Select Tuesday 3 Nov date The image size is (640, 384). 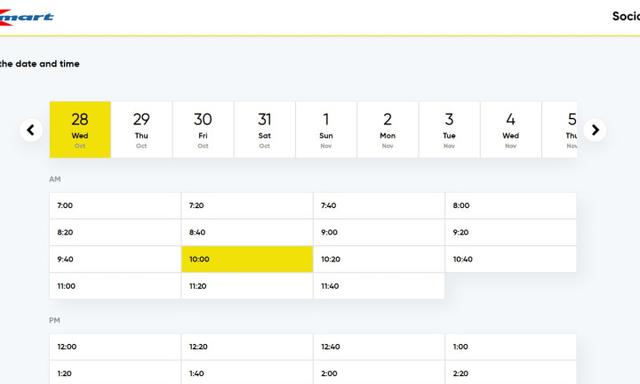449,130
